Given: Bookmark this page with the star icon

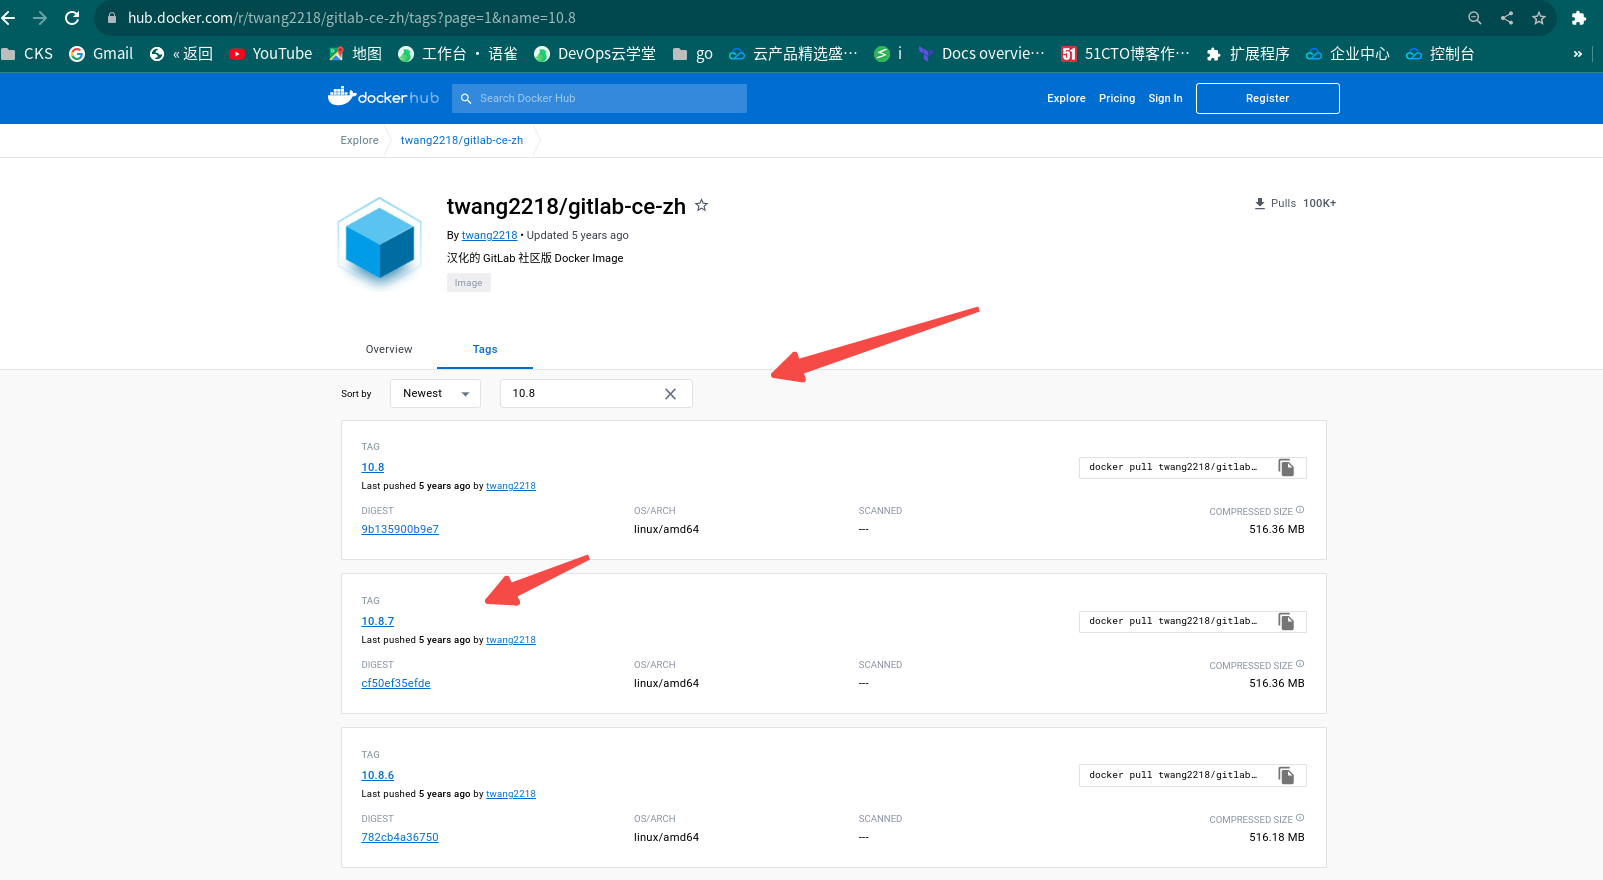Looking at the screenshot, I should 1539,18.
